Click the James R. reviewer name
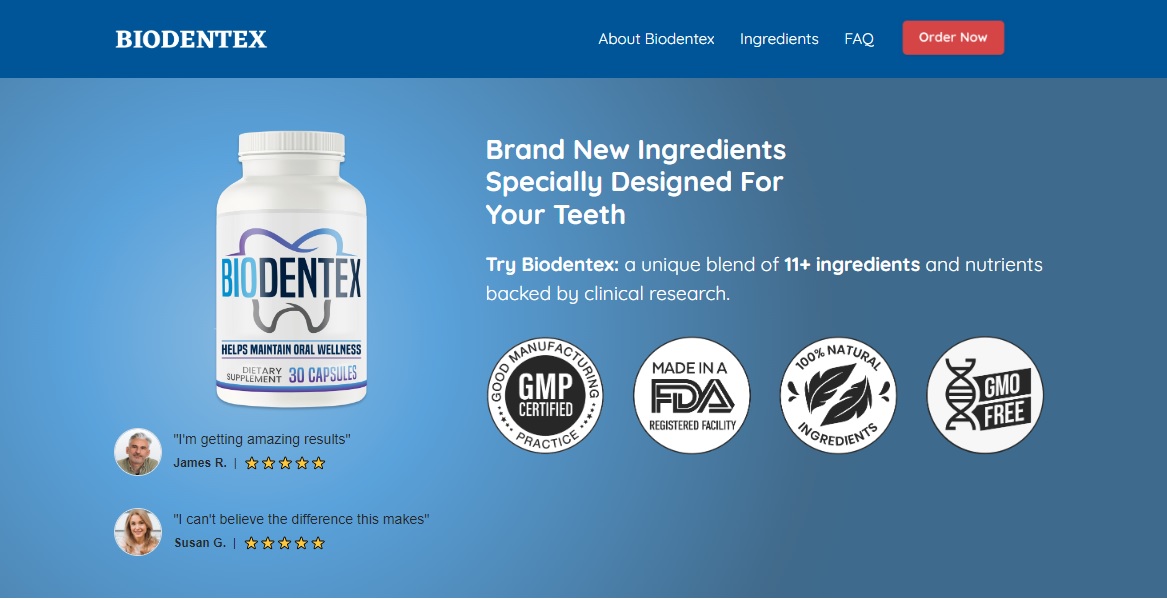Image resolution: width=1167 pixels, height=599 pixels. [x=200, y=463]
